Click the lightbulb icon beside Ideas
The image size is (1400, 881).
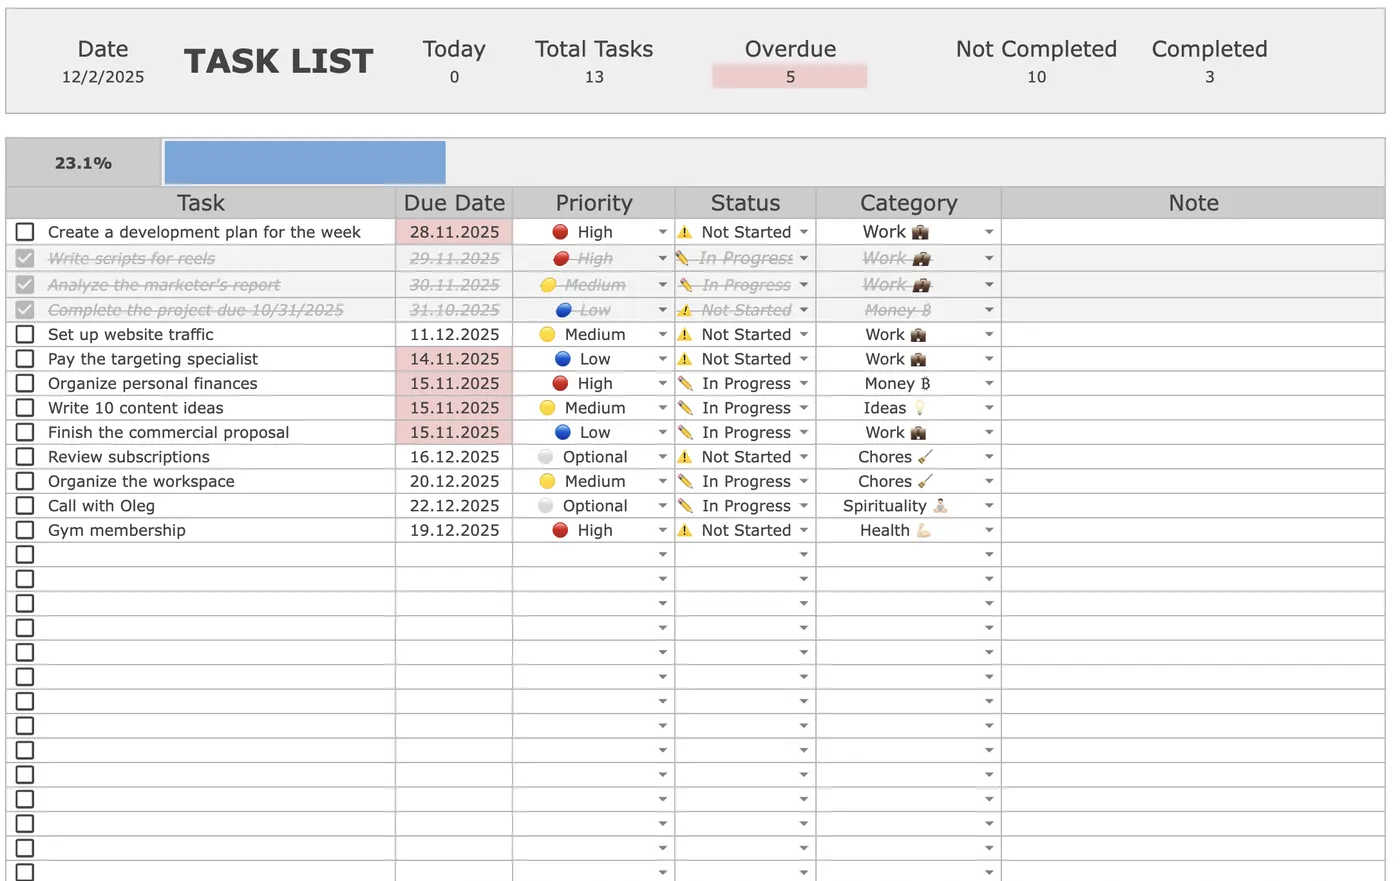point(919,408)
